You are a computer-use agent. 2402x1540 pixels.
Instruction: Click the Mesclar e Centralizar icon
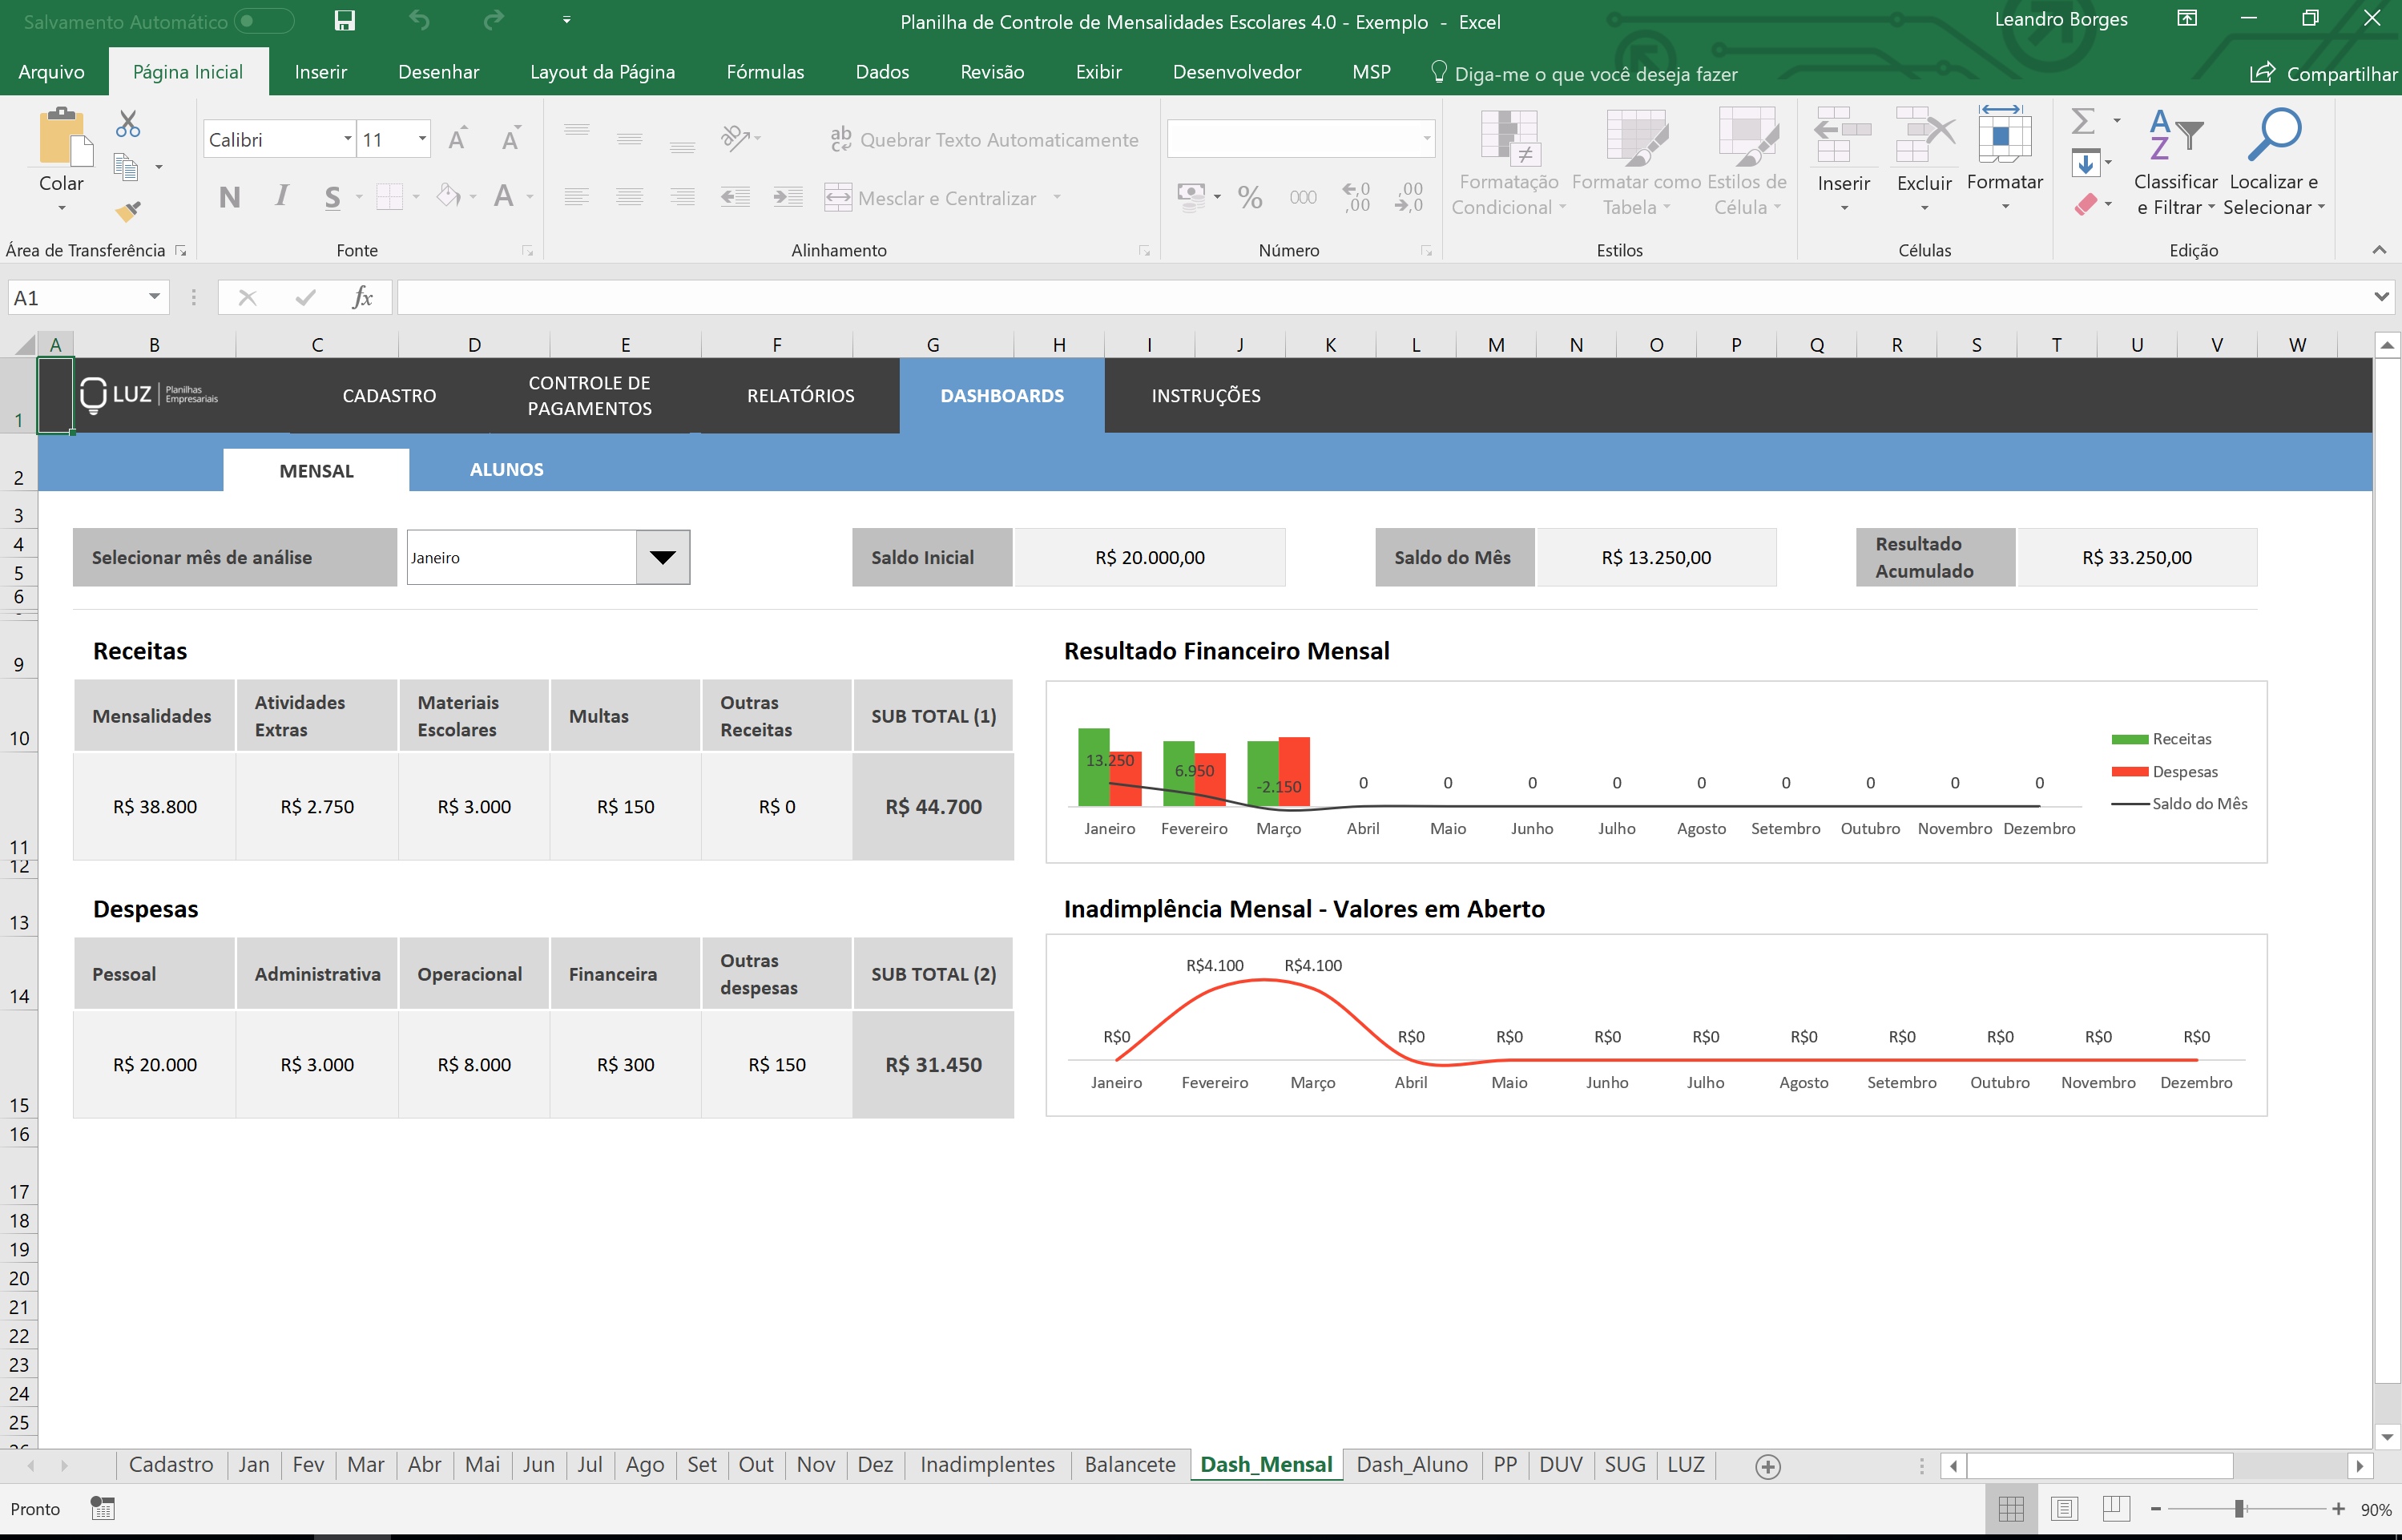[839, 197]
